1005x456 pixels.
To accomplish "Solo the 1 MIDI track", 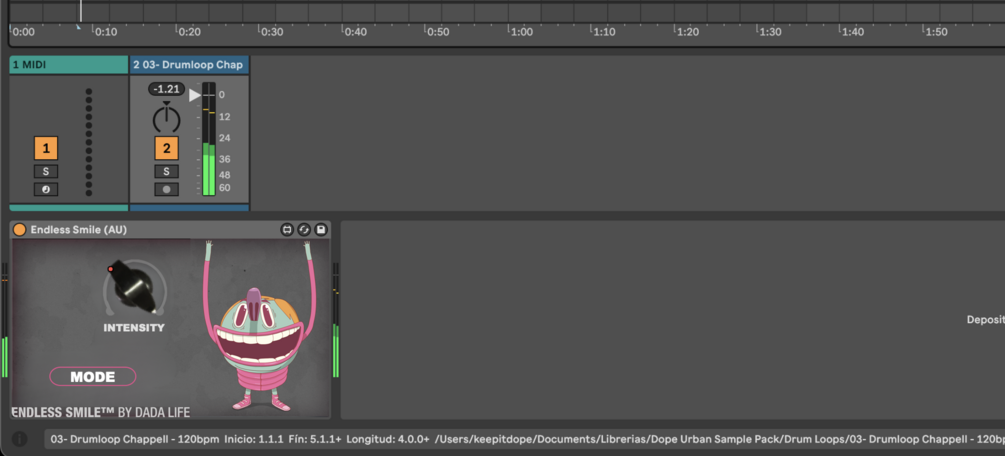I will pyautogui.click(x=46, y=171).
